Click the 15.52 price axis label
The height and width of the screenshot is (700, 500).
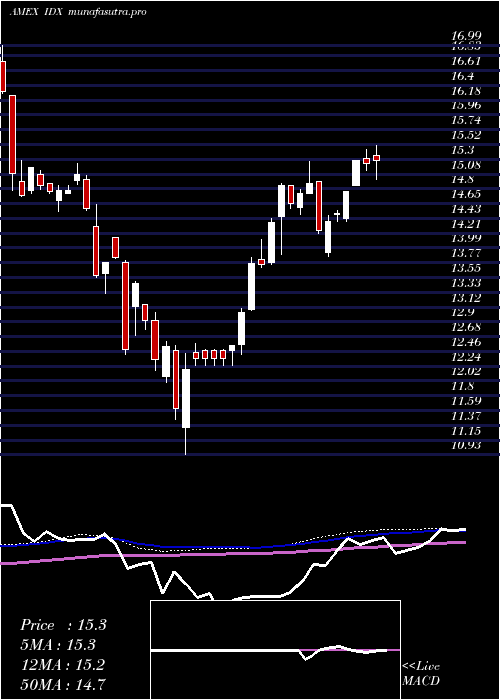[466, 135]
